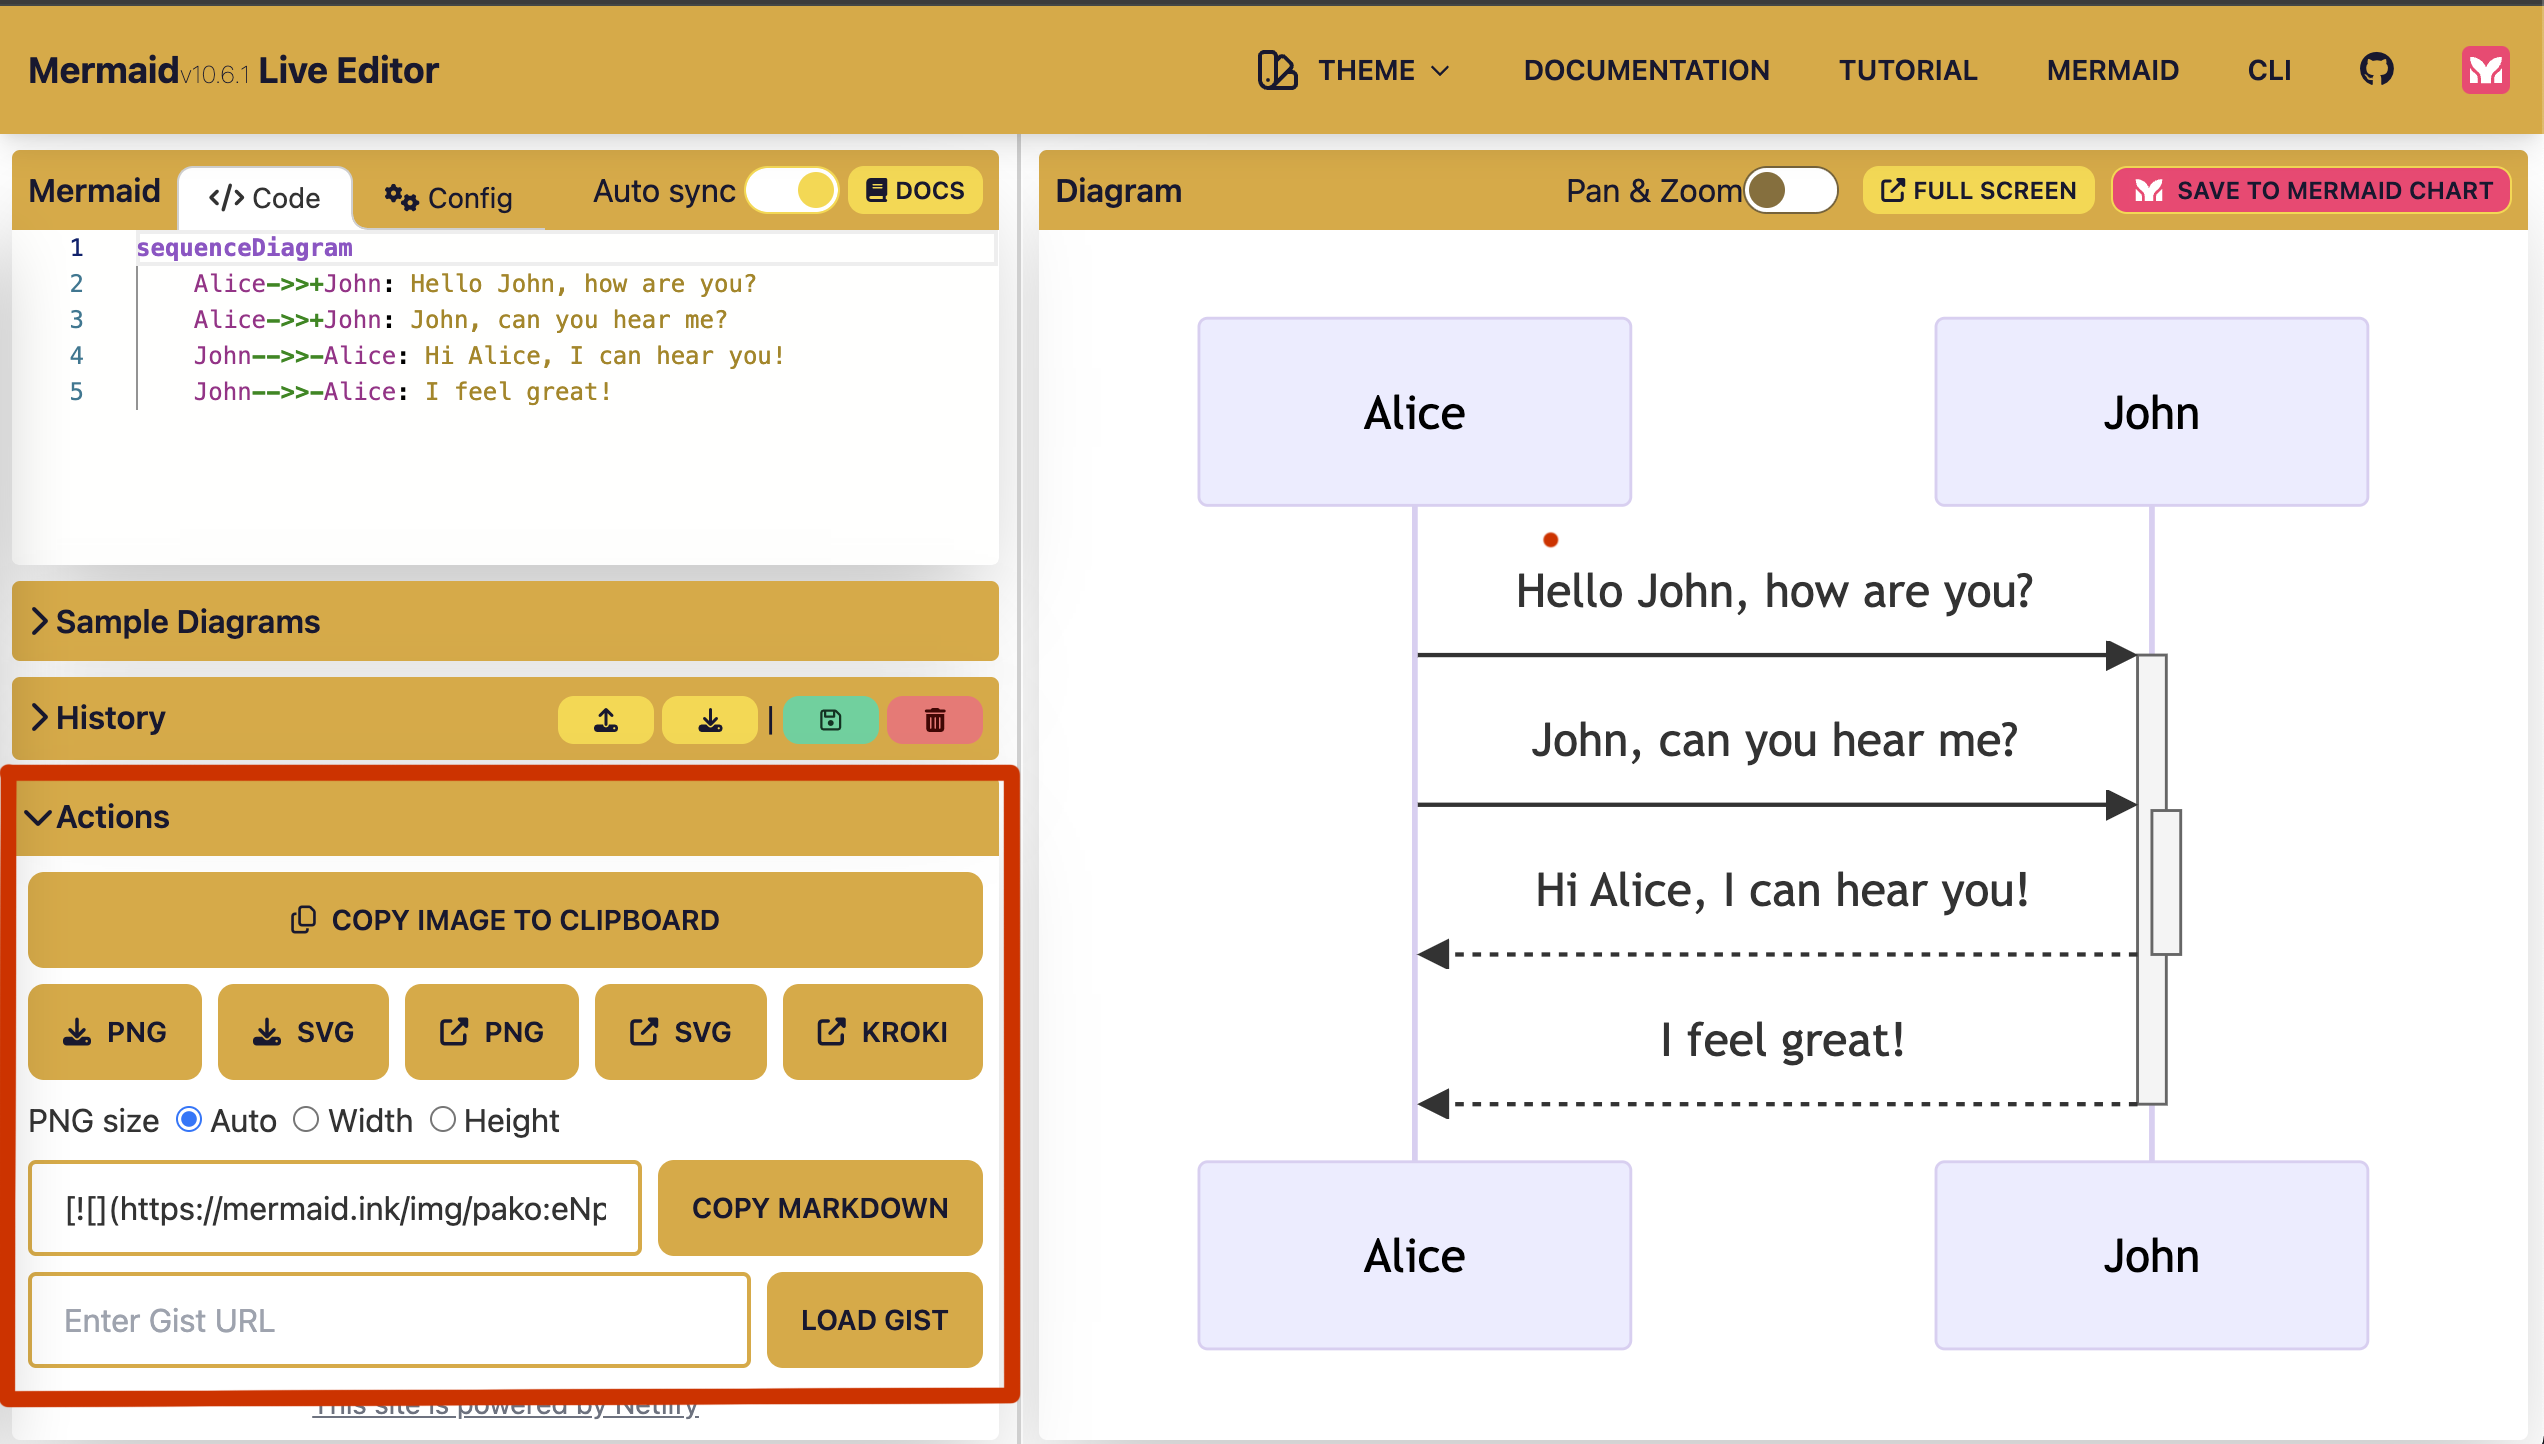This screenshot has height=1444, width=2544.
Task: Click the Enter Gist URL field
Action: click(389, 1320)
